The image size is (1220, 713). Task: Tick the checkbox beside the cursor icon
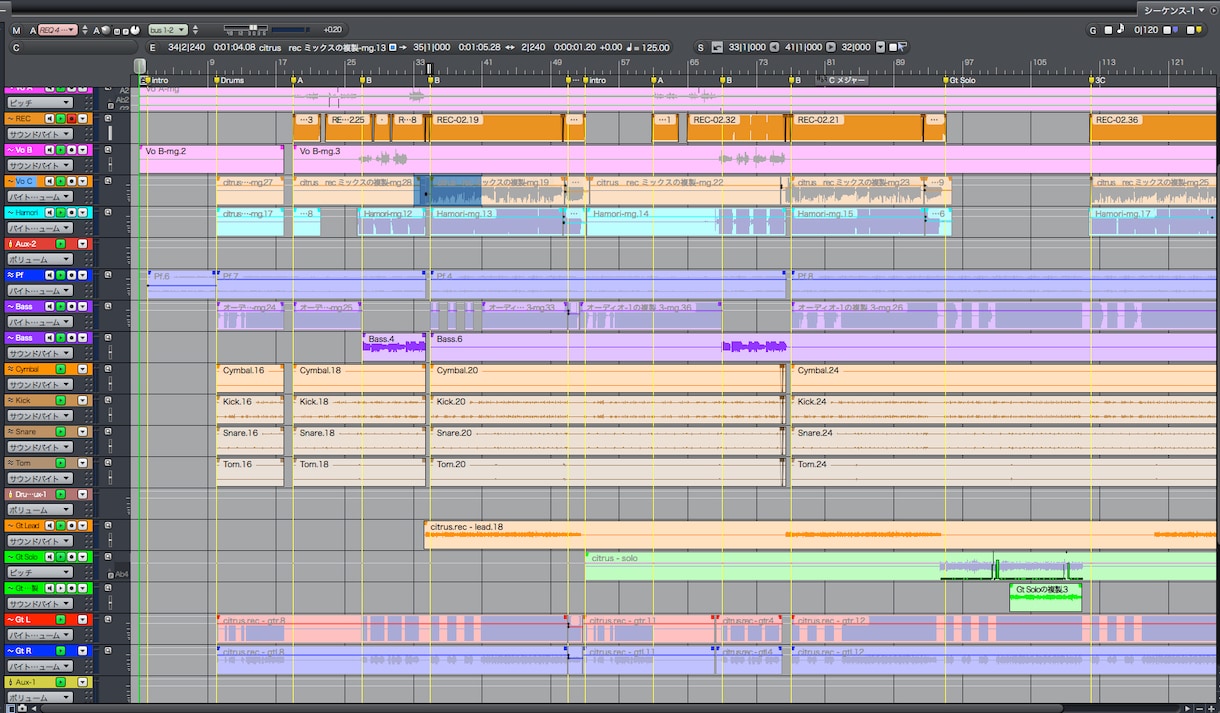click(x=891, y=47)
